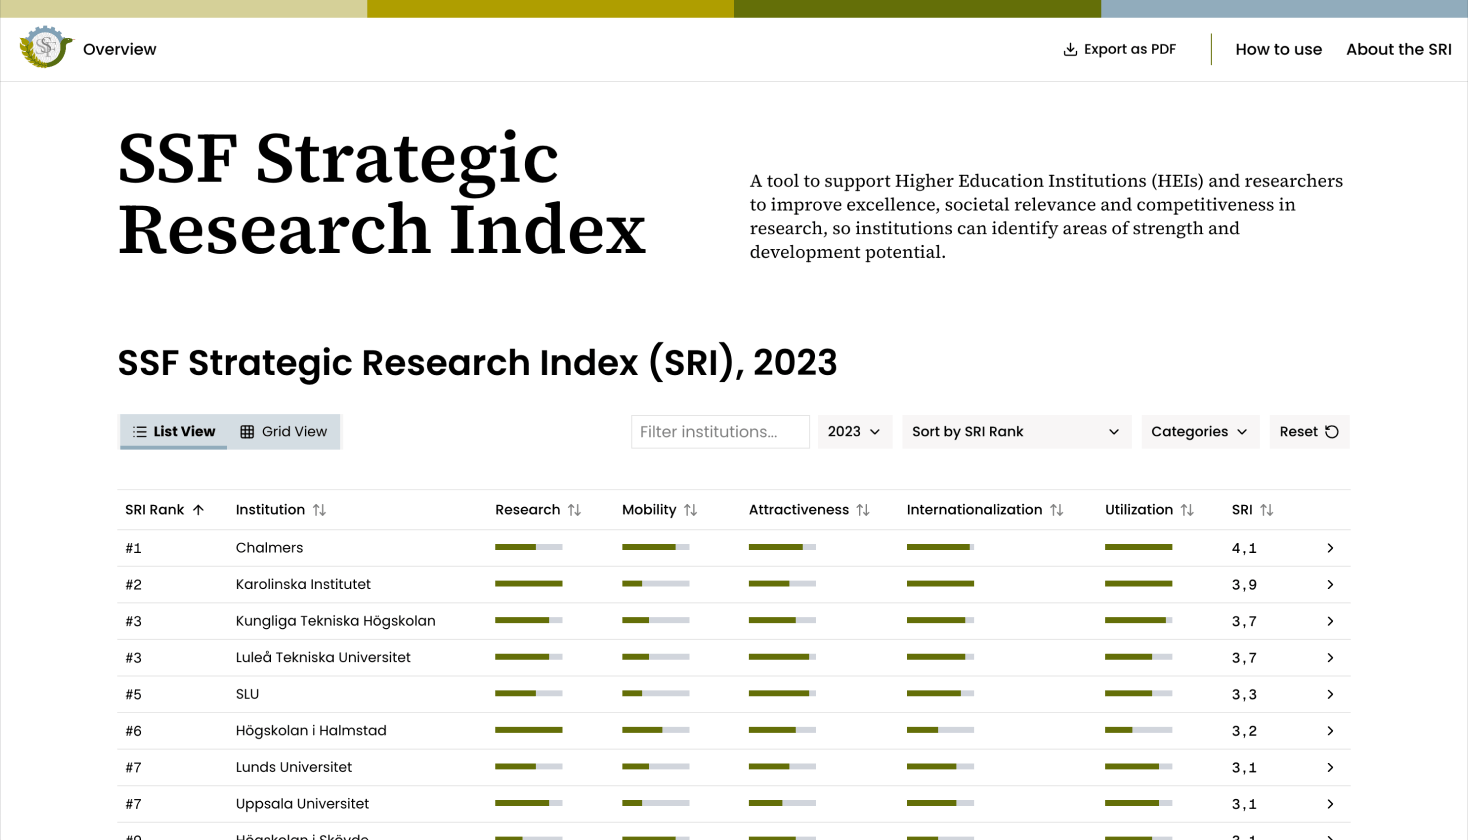Viewport: 1468px width, 840px height.
Task: Sort by Institution using the sort arrows
Action: tap(319, 510)
